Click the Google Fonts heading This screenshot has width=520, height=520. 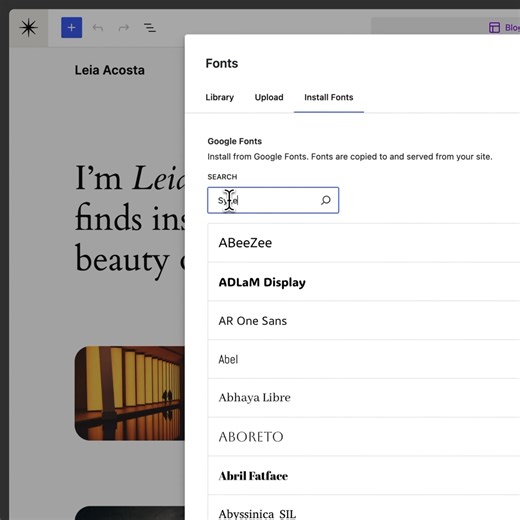[x=234, y=141]
